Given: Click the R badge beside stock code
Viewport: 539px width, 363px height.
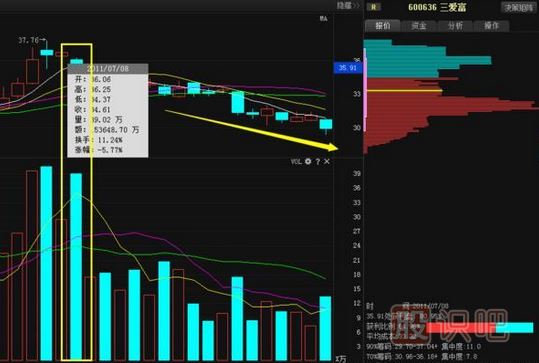Looking at the screenshot, I should (374, 7).
